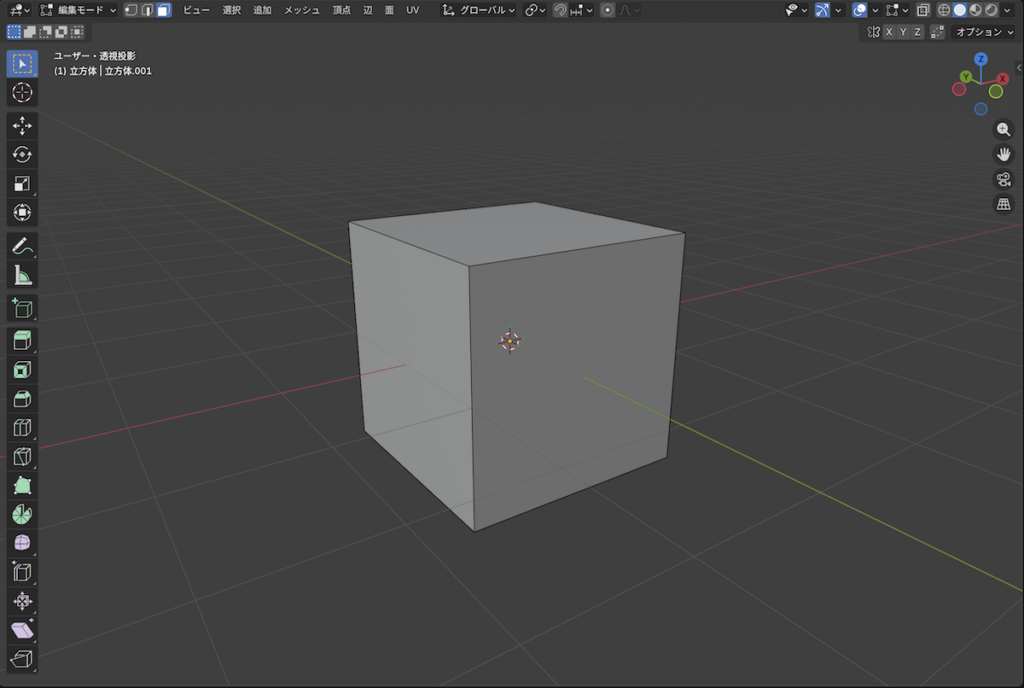Toggle X-ray display button
This screenshot has height=688, width=1024.
(x=920, y=10)
